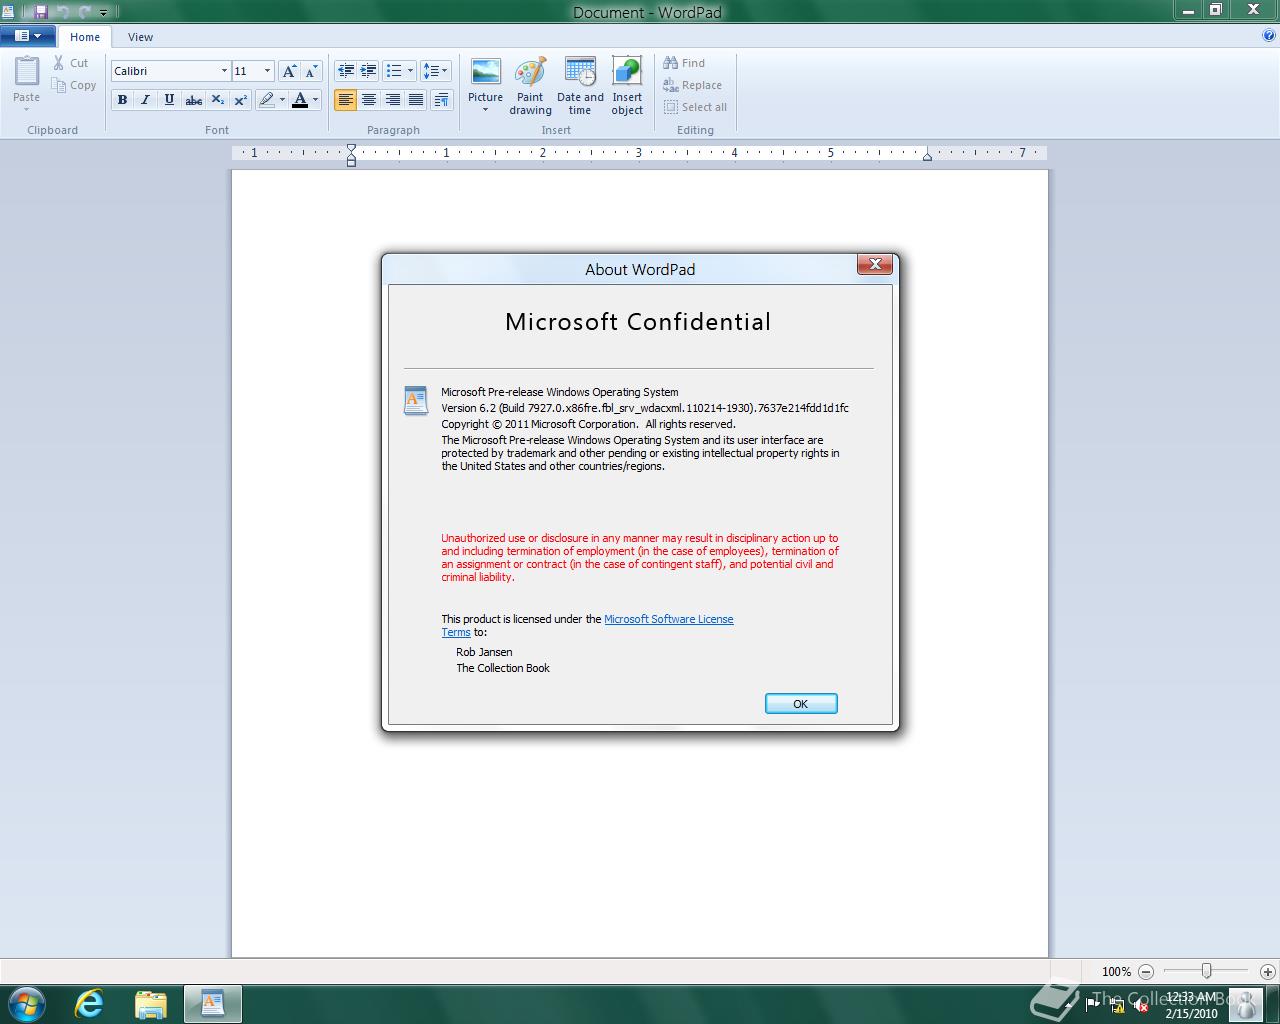1280x1024 pixels.
Task: Expand the bullet list style arrow
Action: pyautogui.click(x=410, y=71)
